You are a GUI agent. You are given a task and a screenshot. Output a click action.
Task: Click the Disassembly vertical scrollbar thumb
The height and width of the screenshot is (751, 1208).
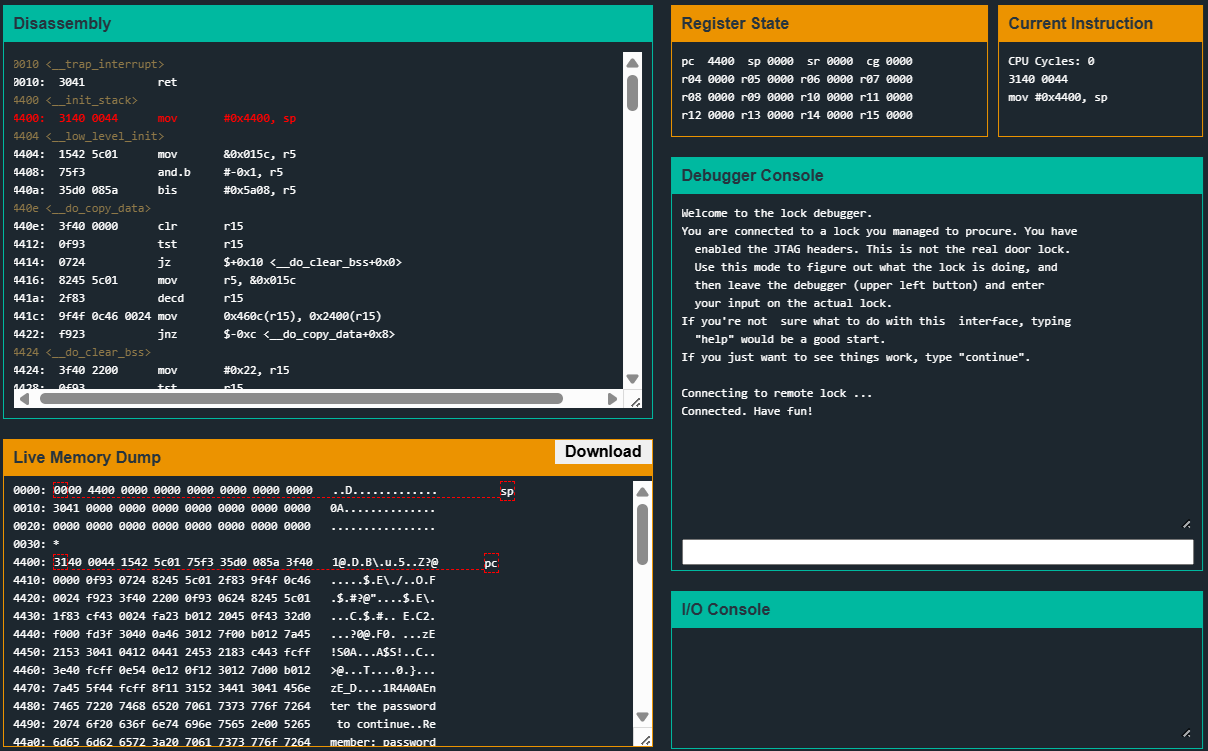pyautogui.click(x=632, y=92)
